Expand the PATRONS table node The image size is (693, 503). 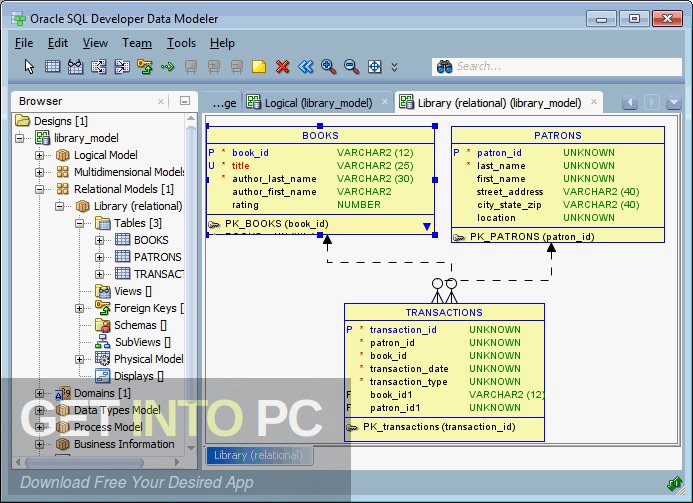[x=99, y=257]
